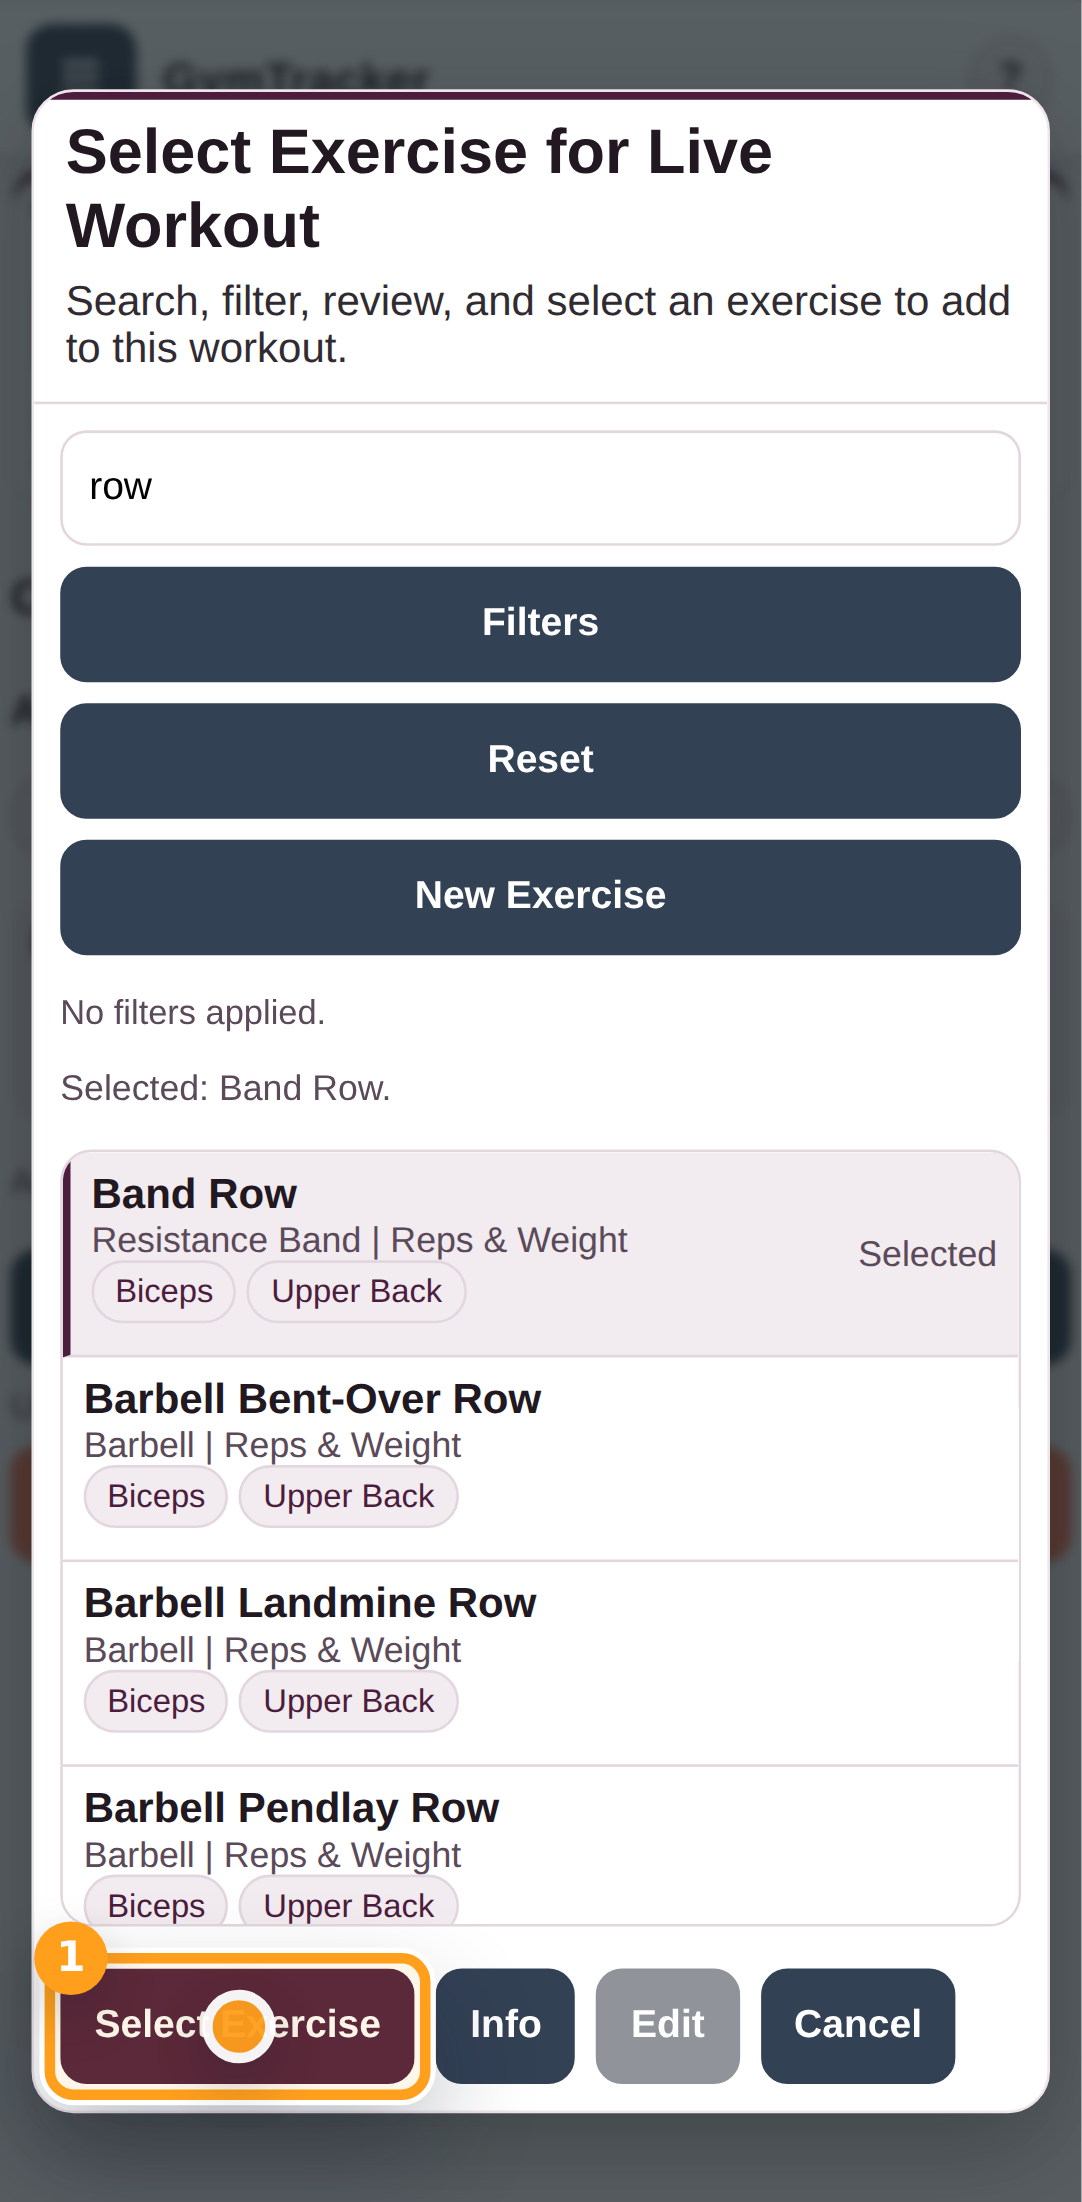Create a New Exercise
Screen dimensions: 1082x2202
[540, 894]
